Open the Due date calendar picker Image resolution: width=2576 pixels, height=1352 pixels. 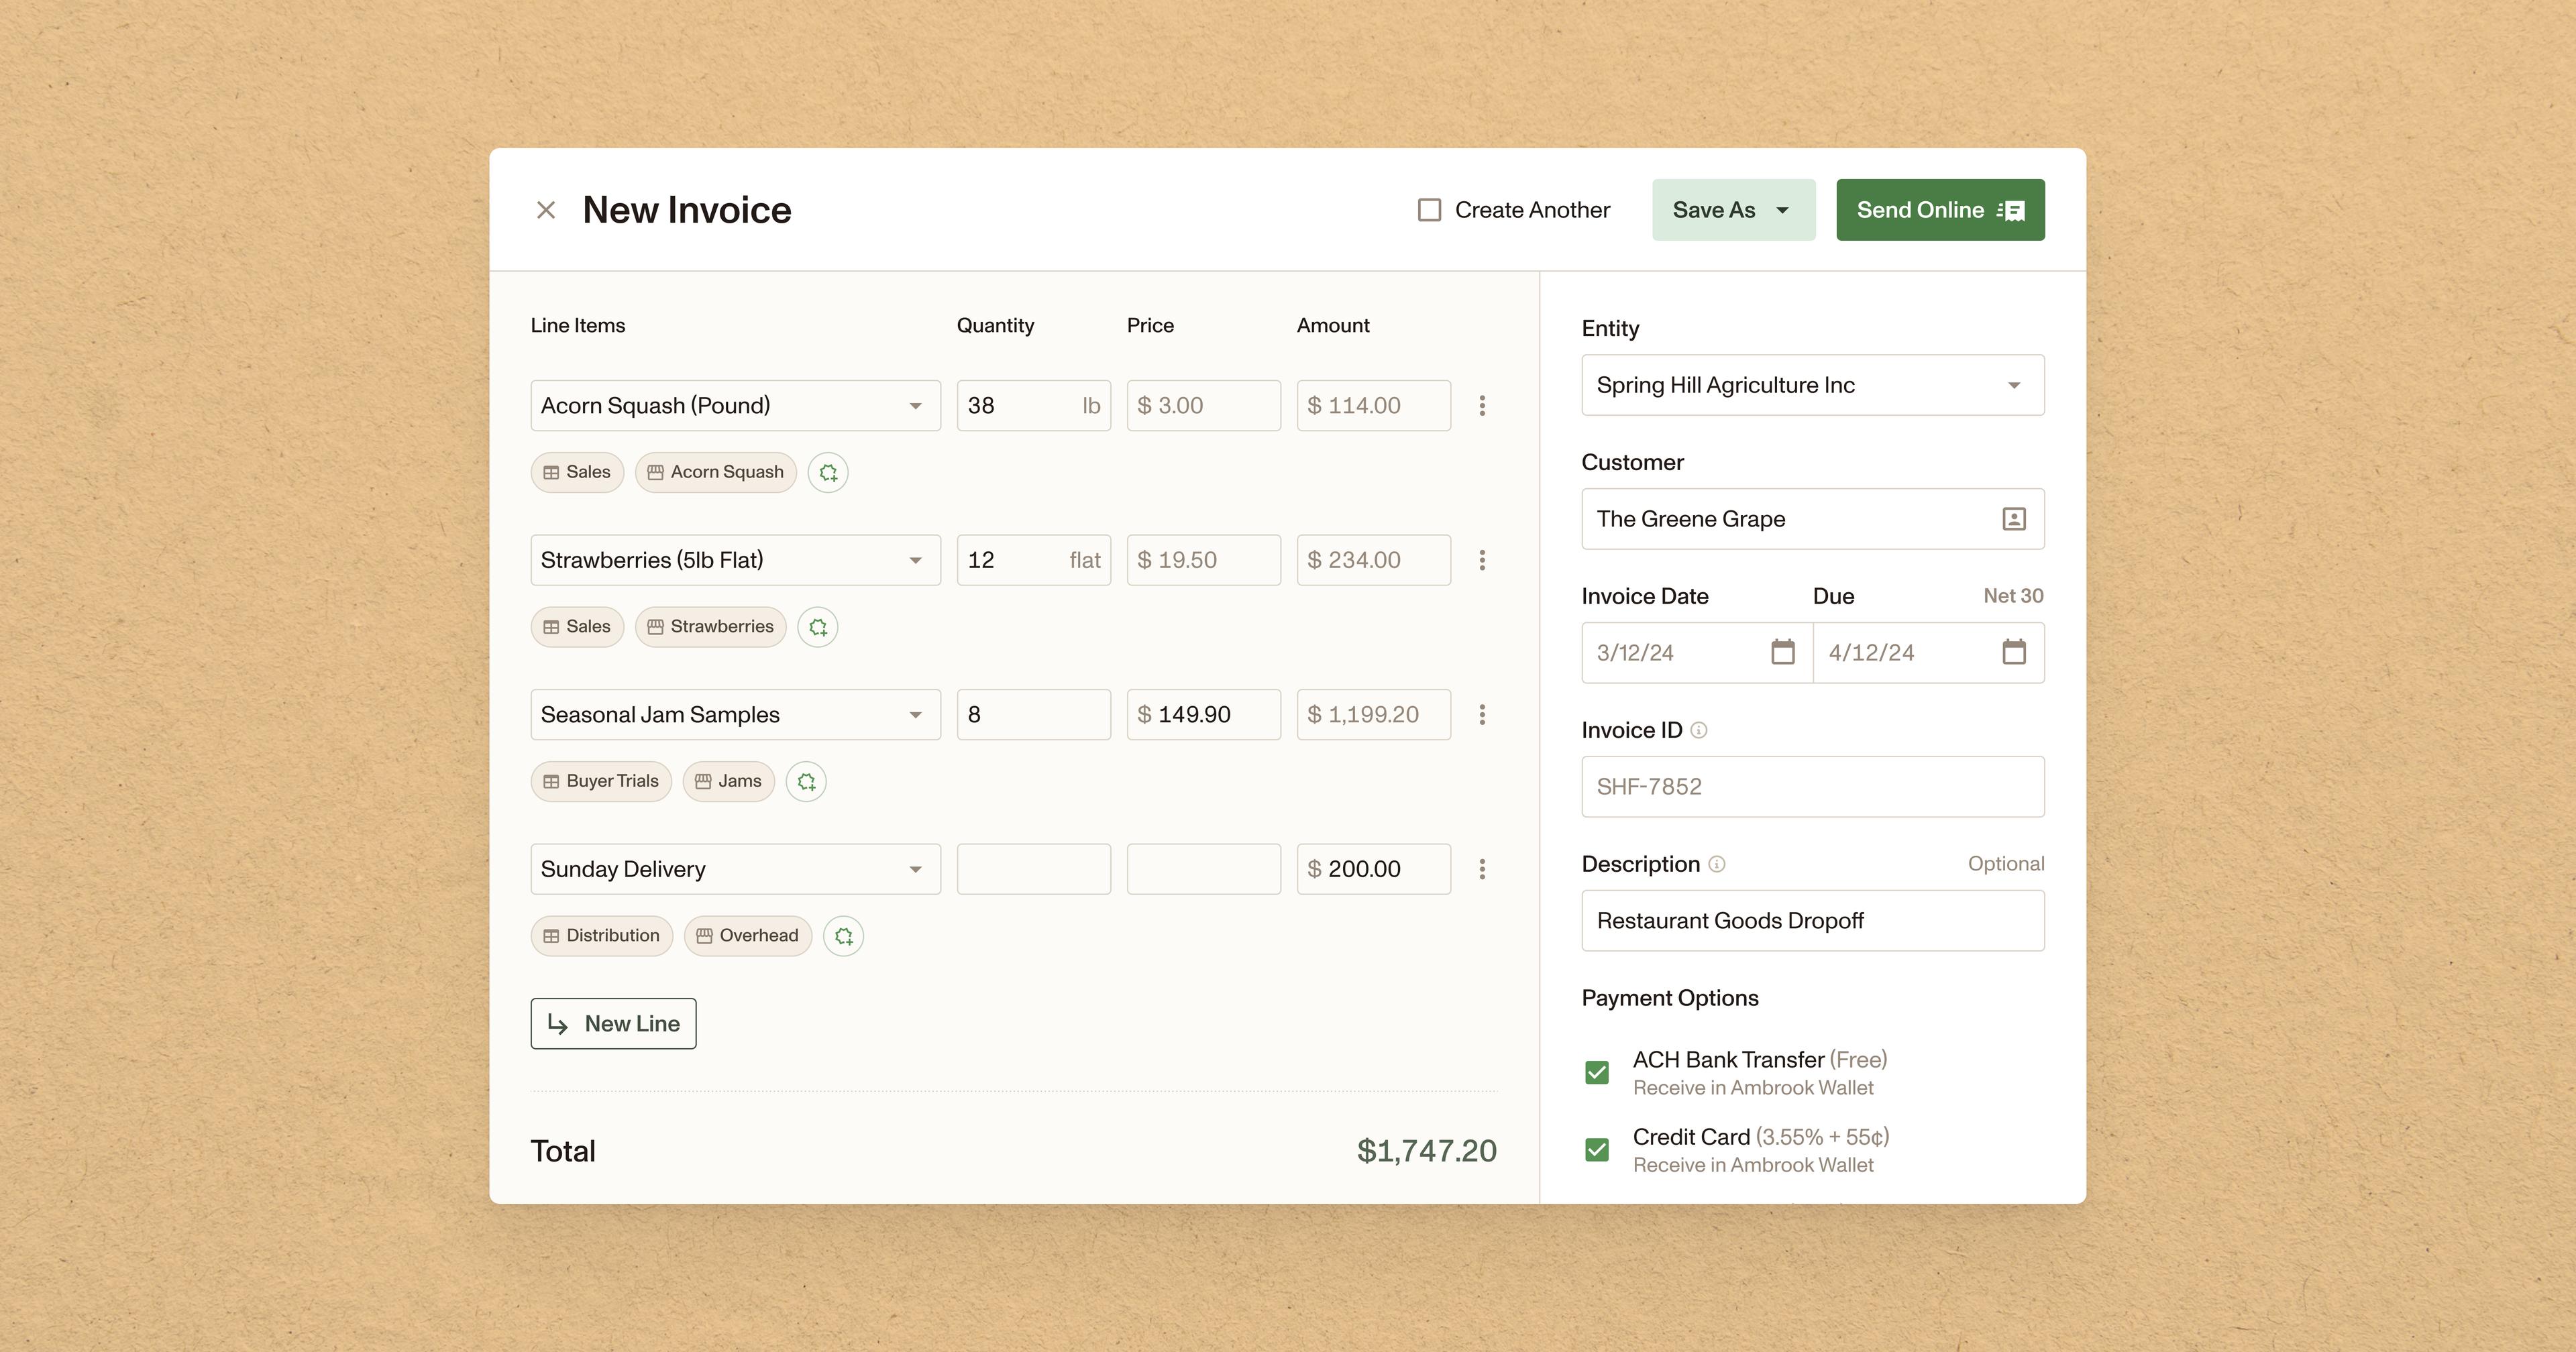pos(2014,652)
